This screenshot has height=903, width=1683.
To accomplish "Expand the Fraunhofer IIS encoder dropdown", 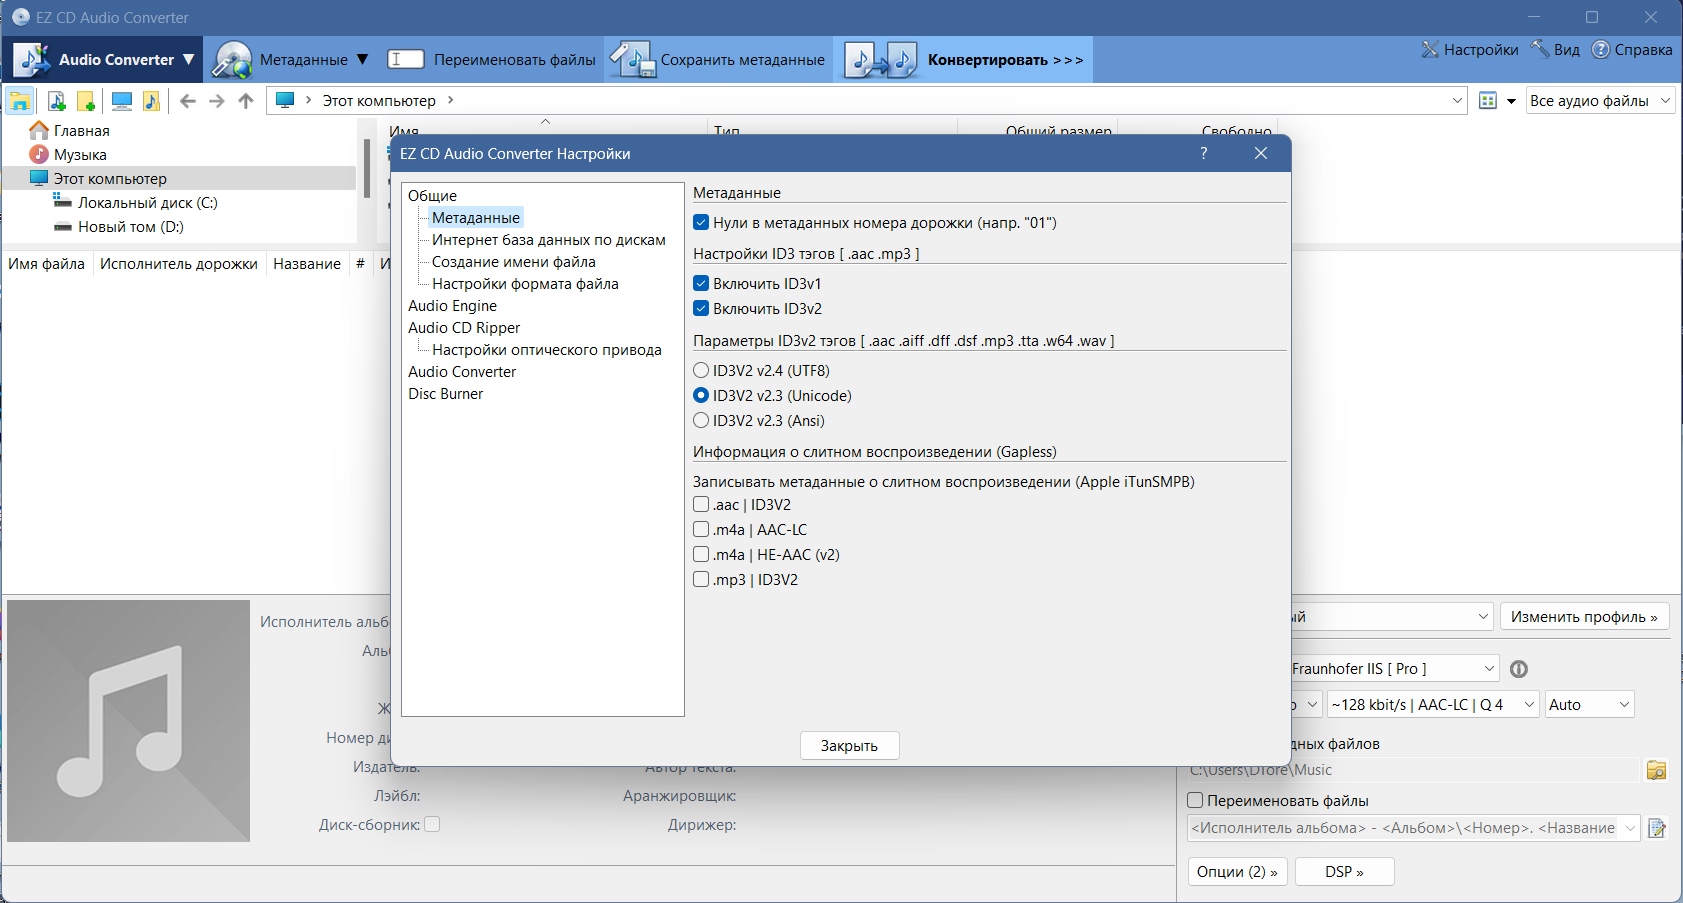I will [1394, 669].
